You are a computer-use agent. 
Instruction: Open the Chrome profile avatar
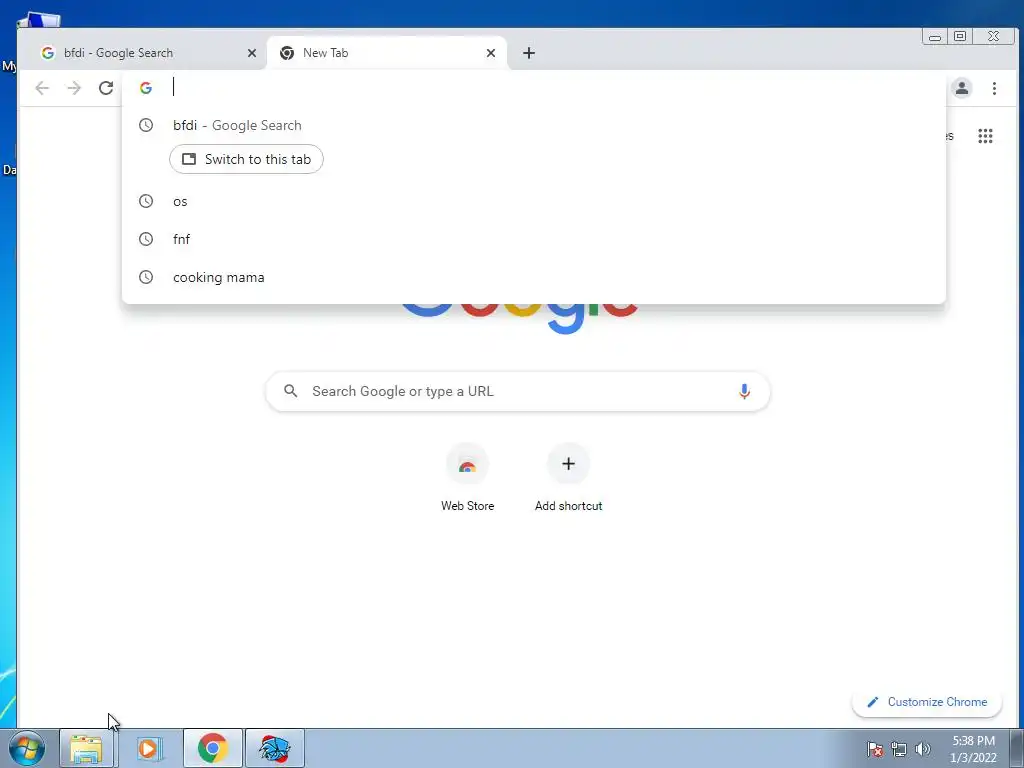click(x=962, y=88)
